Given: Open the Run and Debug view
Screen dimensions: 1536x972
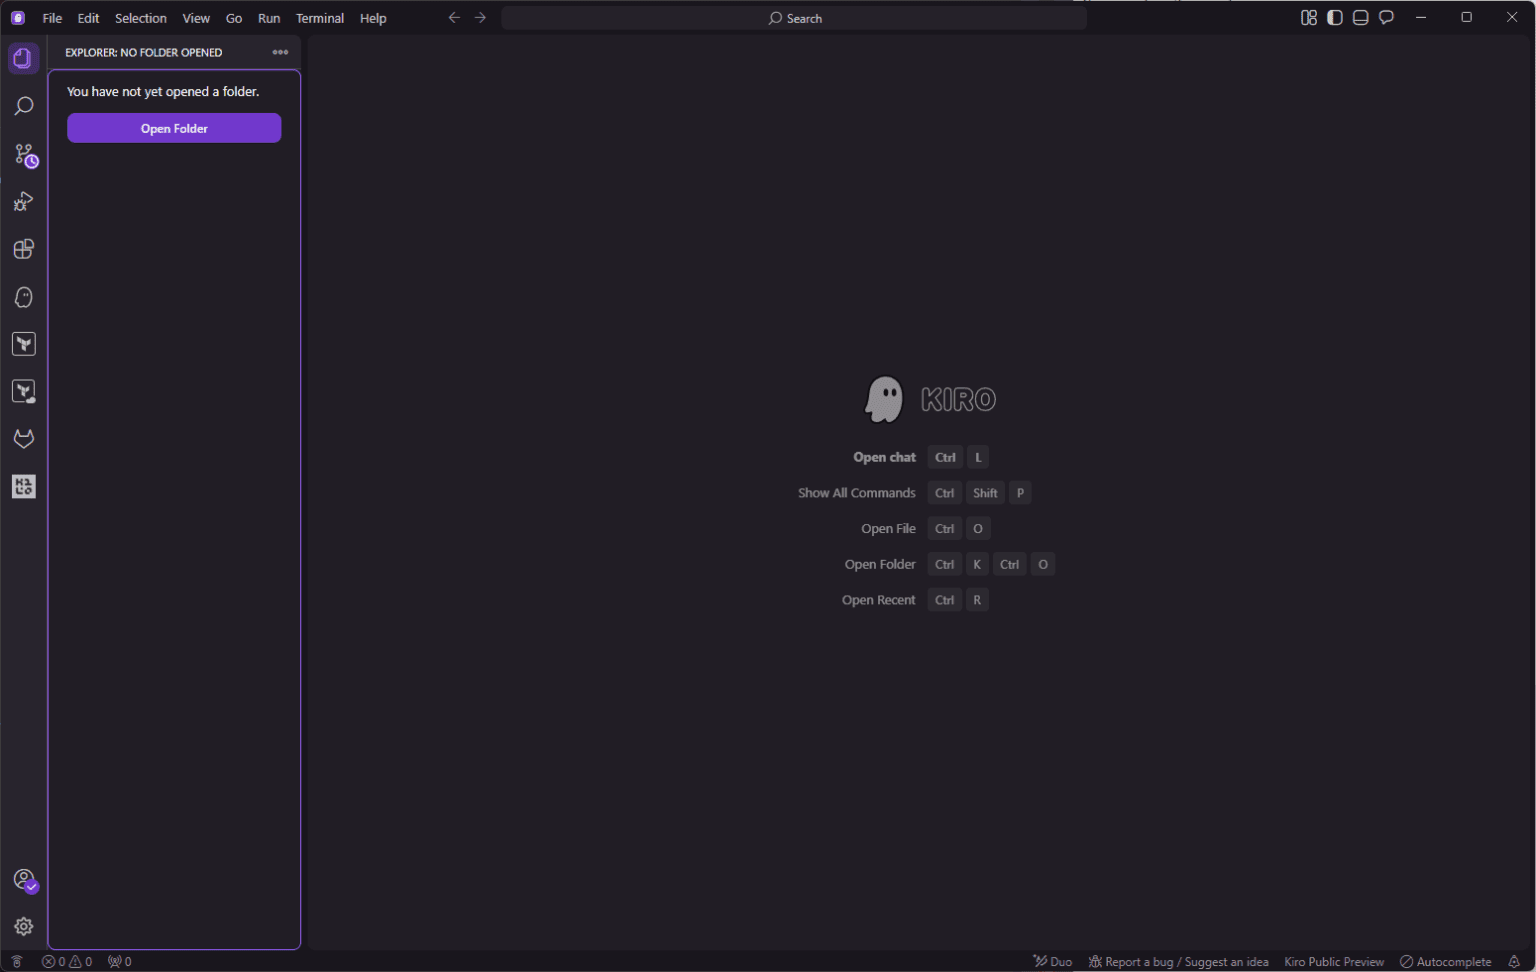Looking at the screenshot, I should coord(24,201).
